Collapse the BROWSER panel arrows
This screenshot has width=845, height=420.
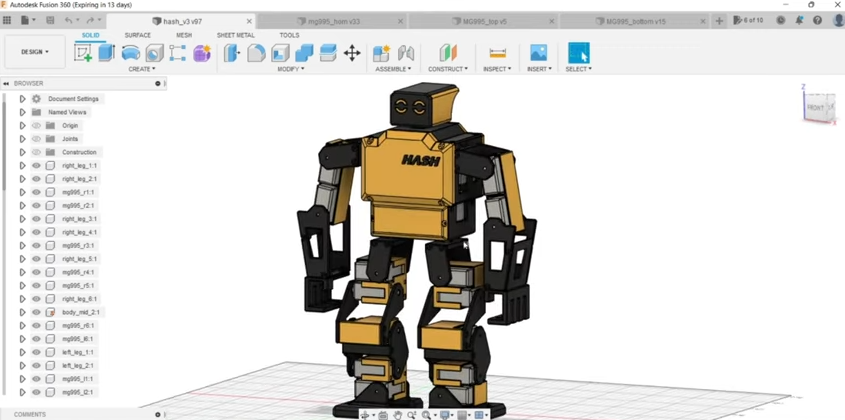tap(6, 84)
